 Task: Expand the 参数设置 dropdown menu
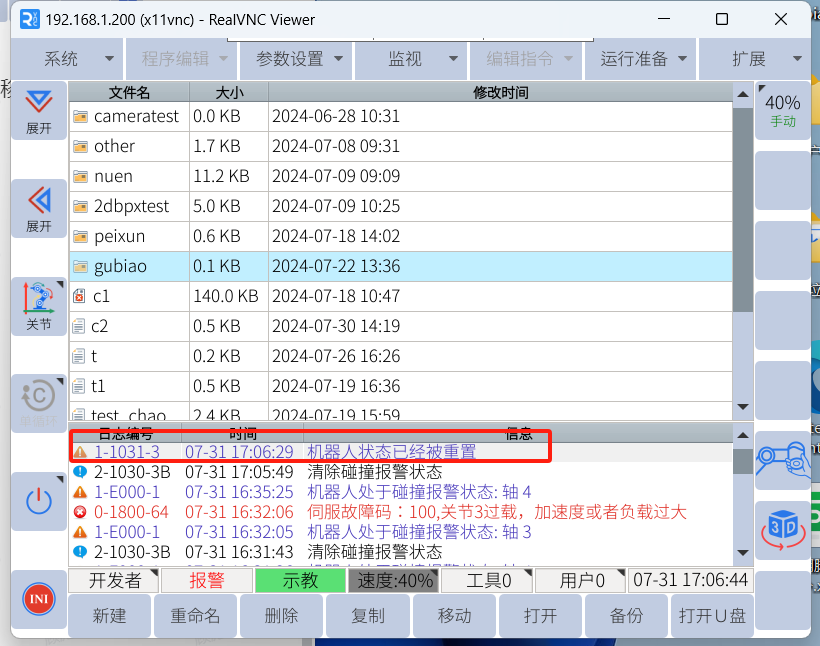click(299, 59)
